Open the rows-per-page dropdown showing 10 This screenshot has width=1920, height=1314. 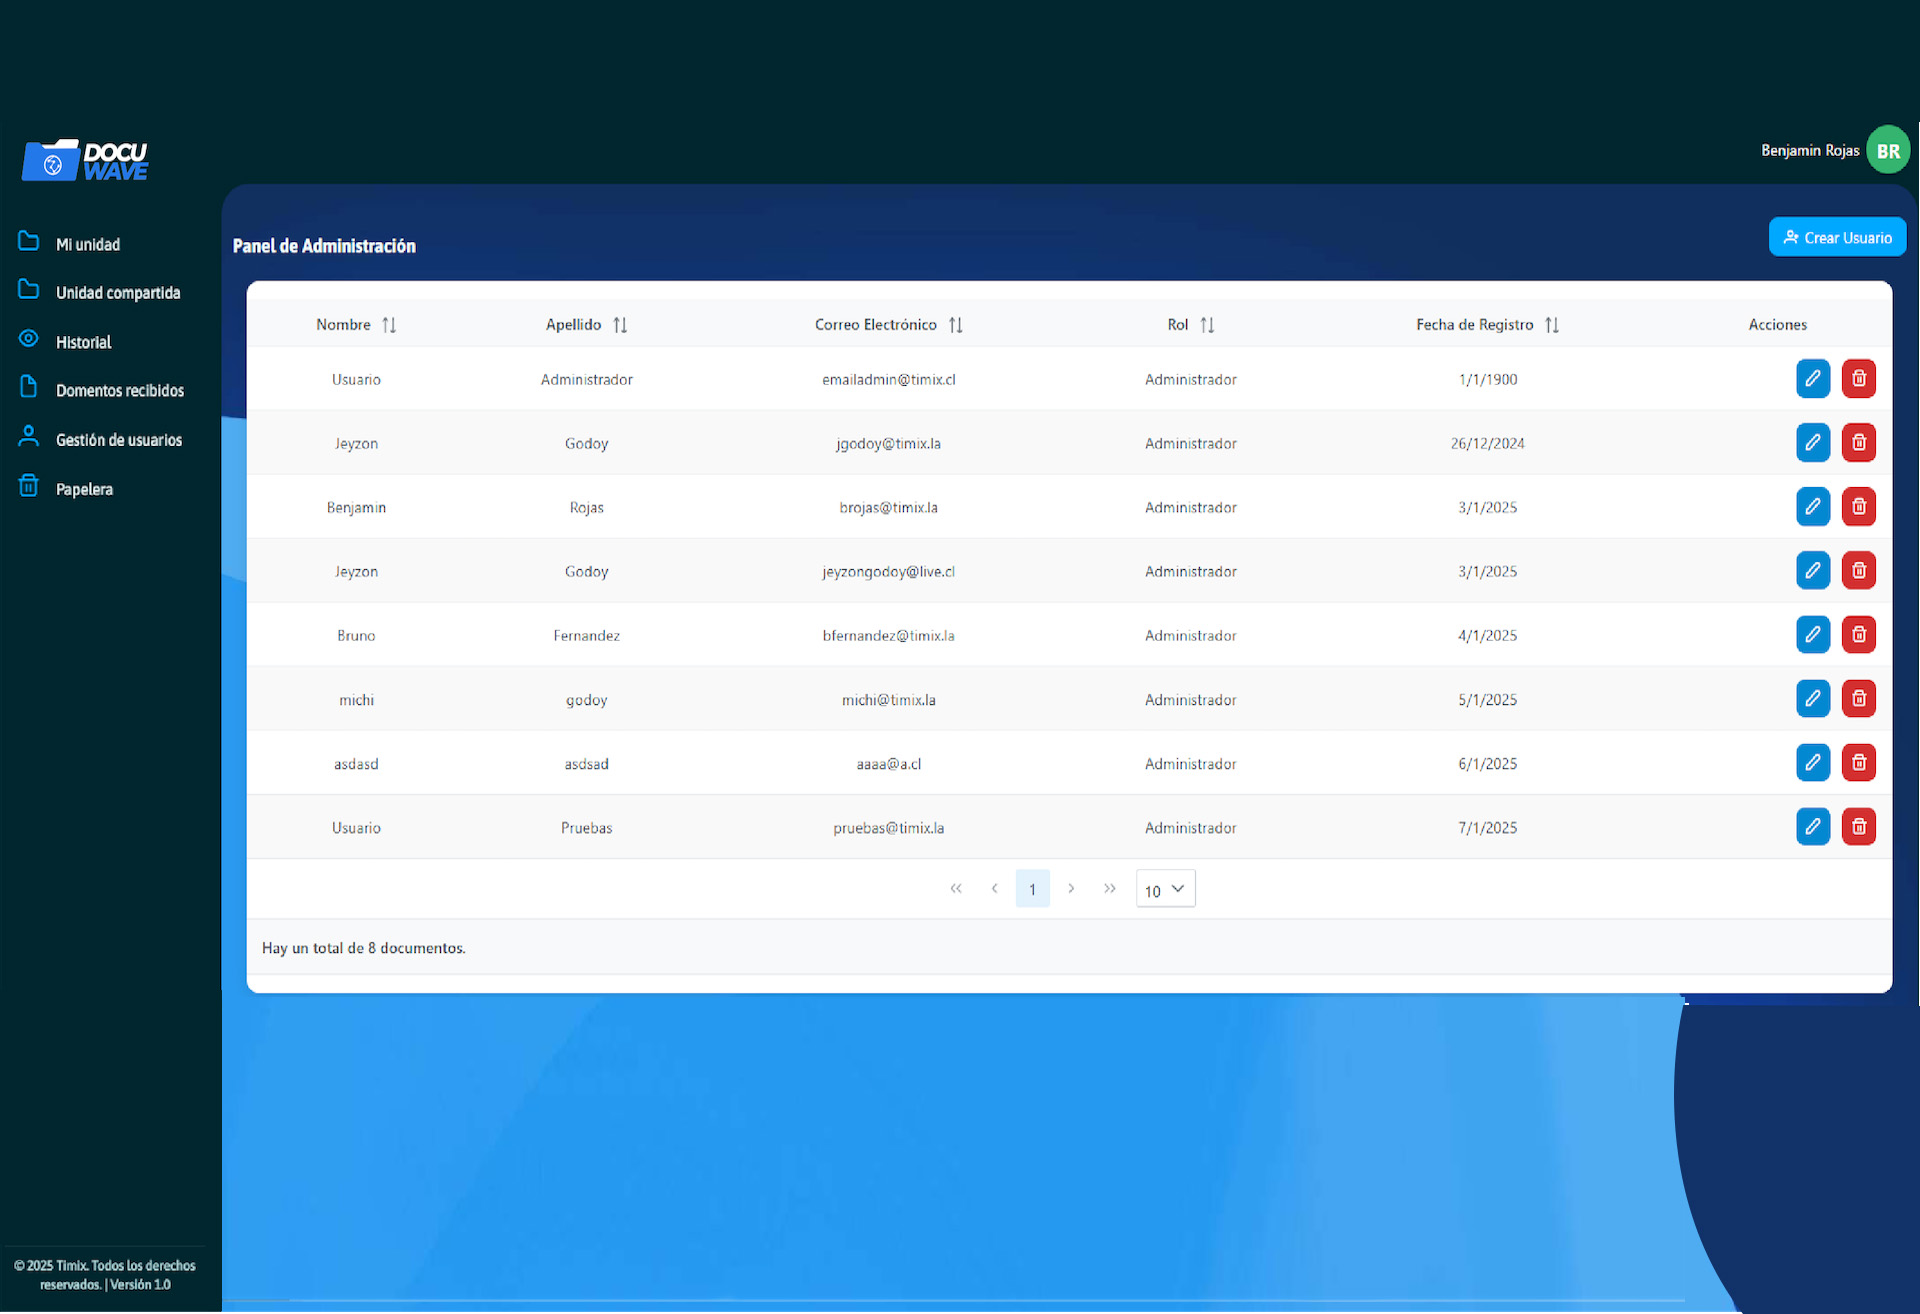point(1165,889)
